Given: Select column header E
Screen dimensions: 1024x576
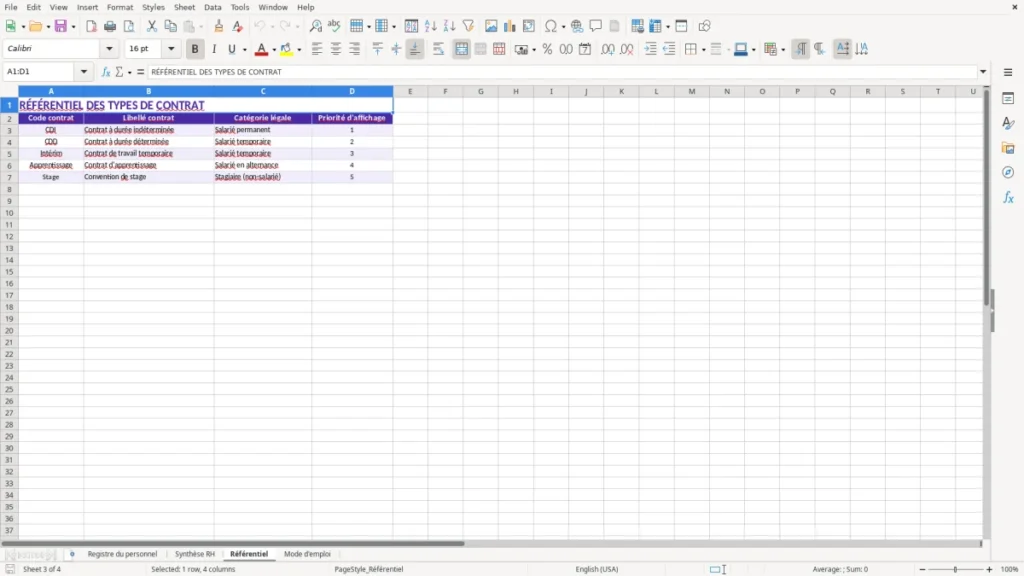Looking at the screenshot, I should (x=410, y=91).
